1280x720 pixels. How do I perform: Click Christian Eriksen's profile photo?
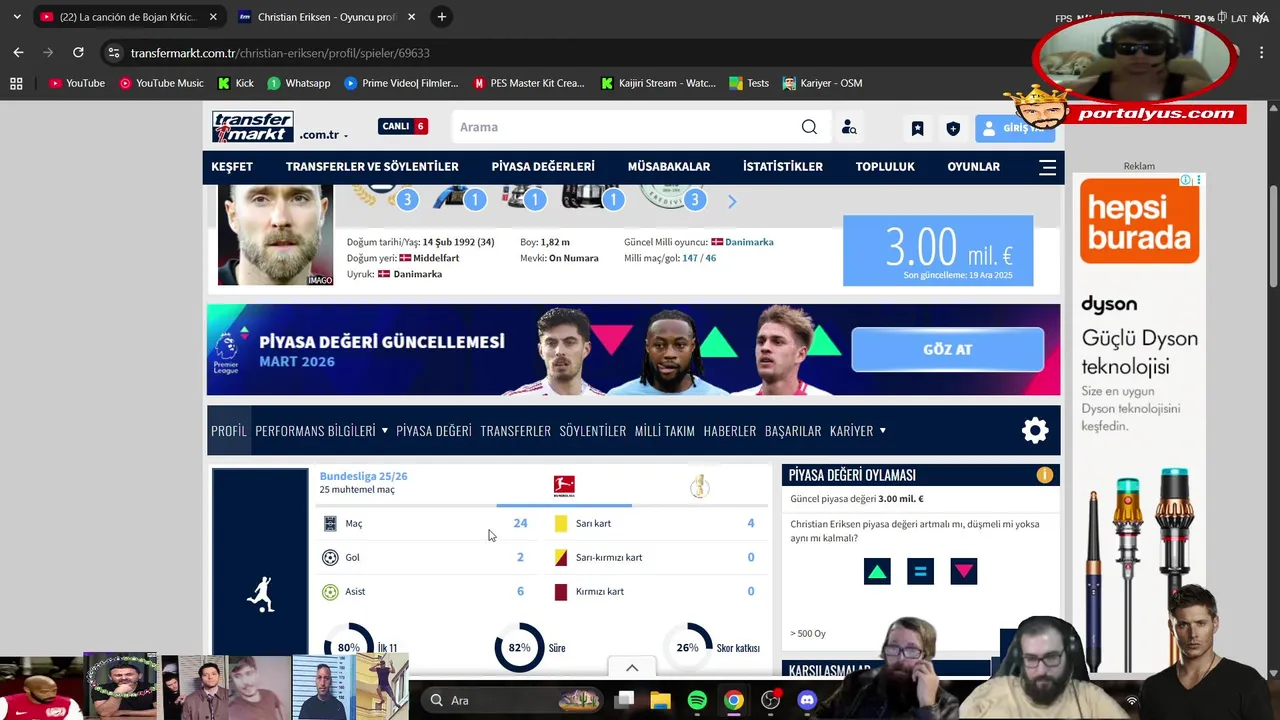(276, 235)
